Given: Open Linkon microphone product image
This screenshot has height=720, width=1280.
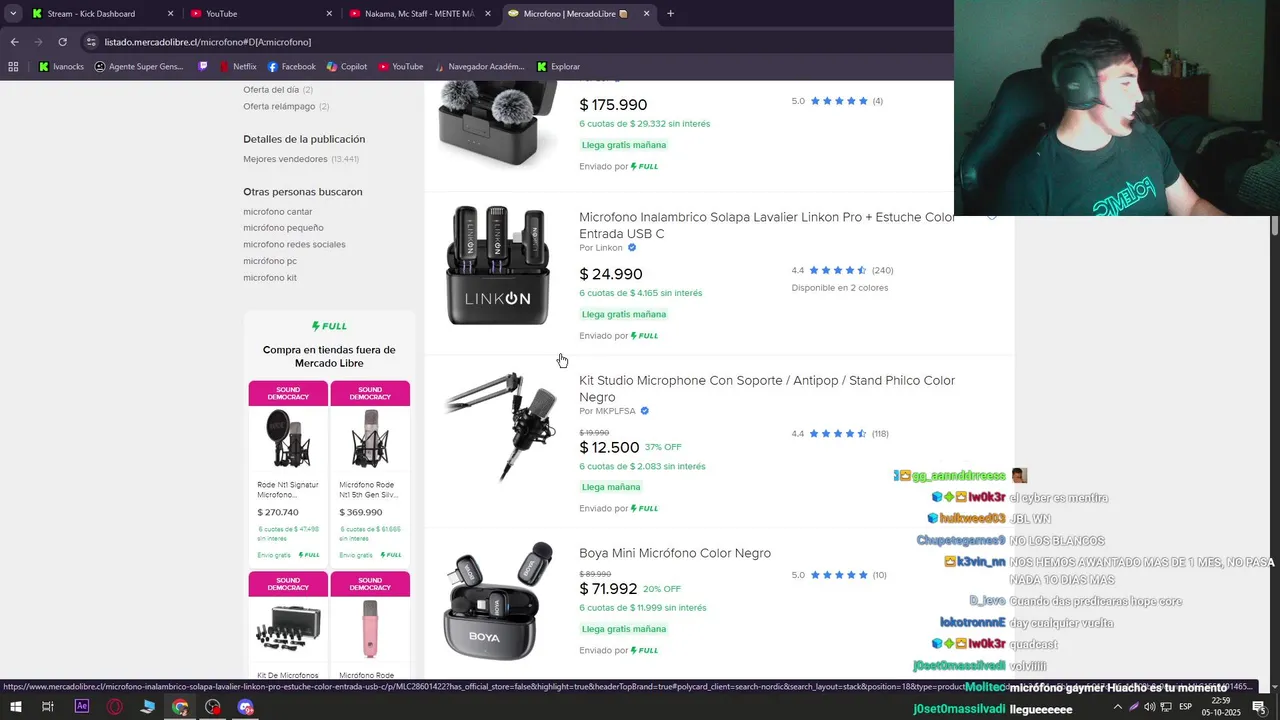Looking at the screenshot, I should coord(497,265).
